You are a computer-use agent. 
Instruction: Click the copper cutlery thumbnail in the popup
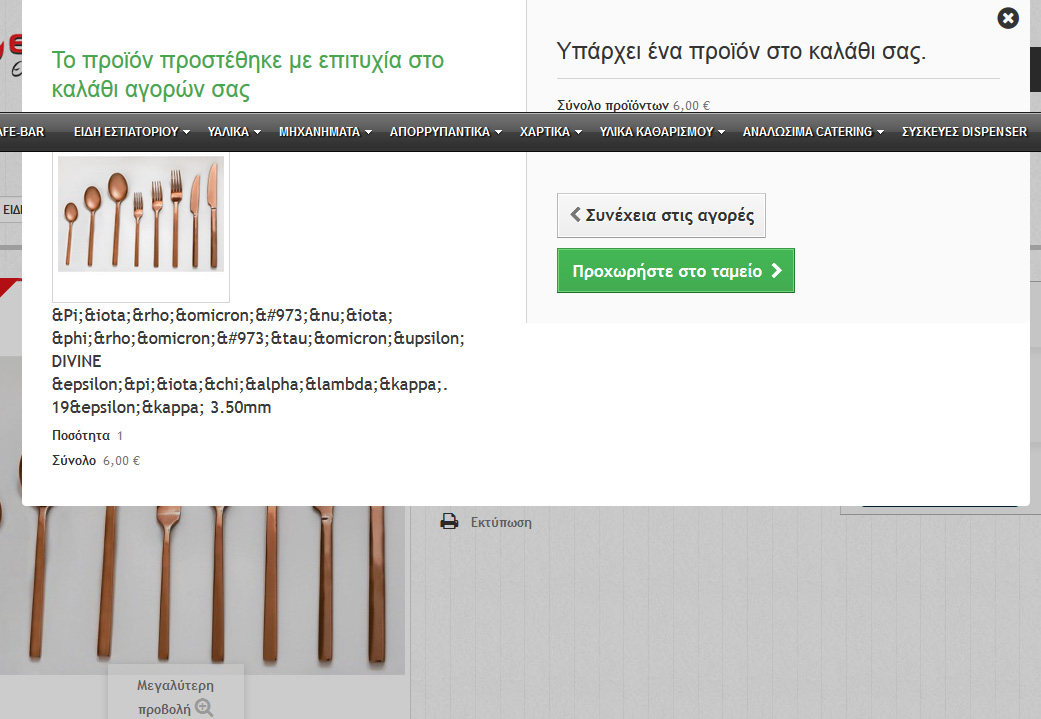[x=141, y=214]
